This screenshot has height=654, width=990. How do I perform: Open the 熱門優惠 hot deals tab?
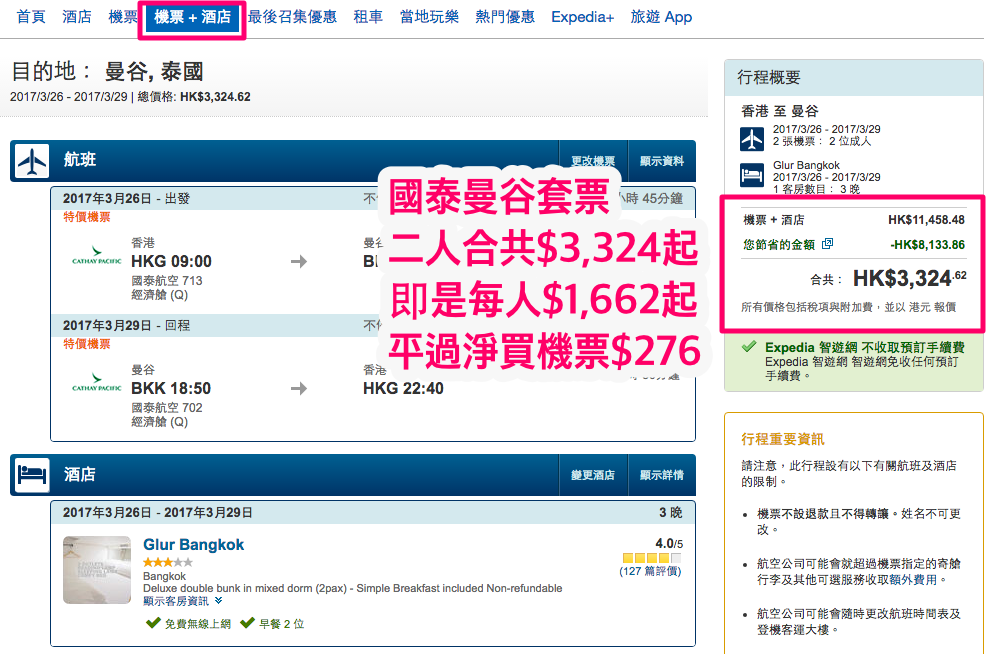coord(505,17)
